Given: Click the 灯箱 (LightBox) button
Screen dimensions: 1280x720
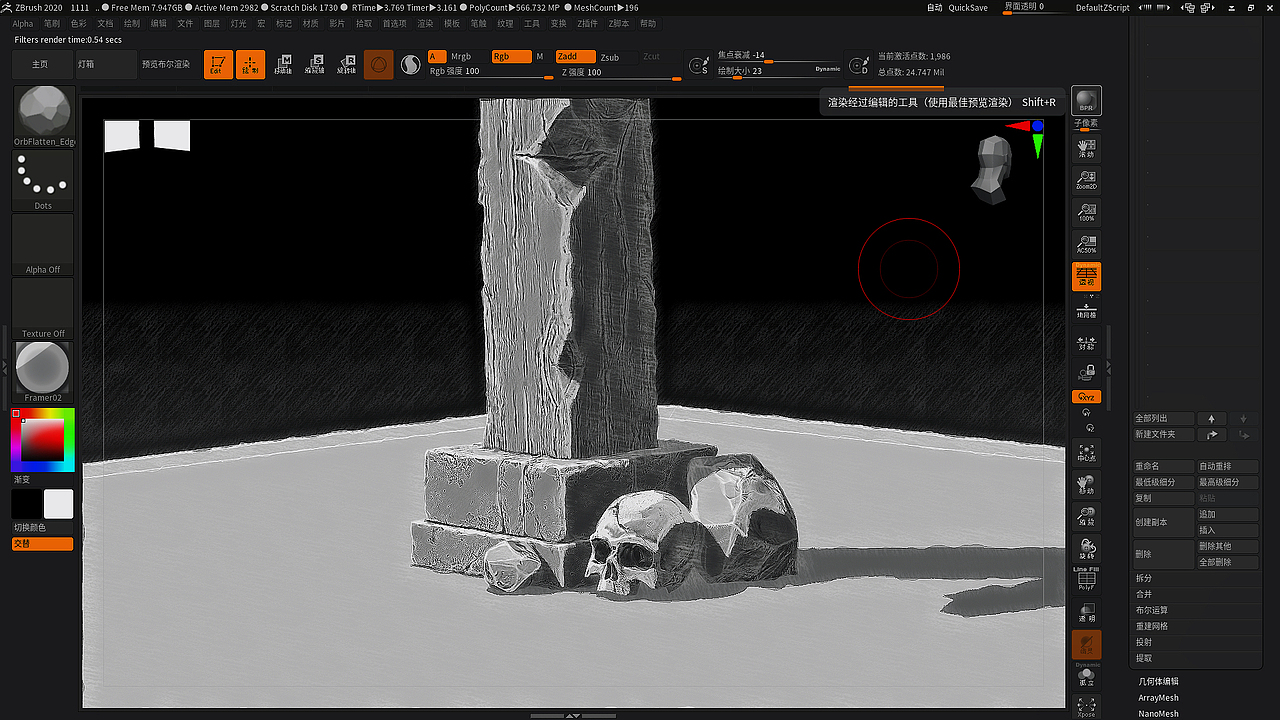Looking at the screenshot, I should click(x=105, y=64).
